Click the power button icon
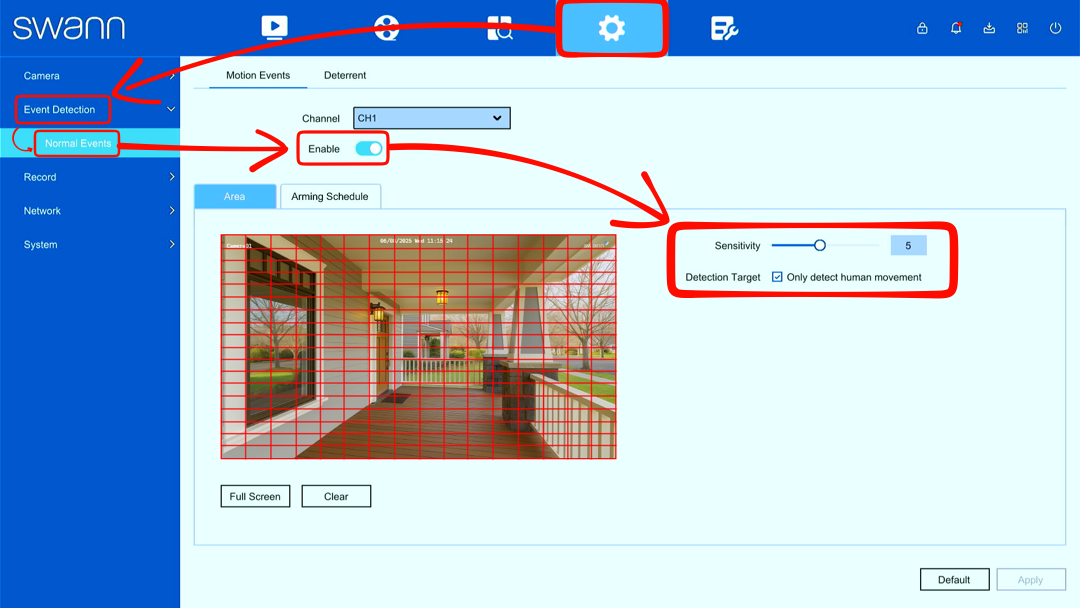Image resolution: width=1080 pixels, height=608 pixels. (1055, 28)
